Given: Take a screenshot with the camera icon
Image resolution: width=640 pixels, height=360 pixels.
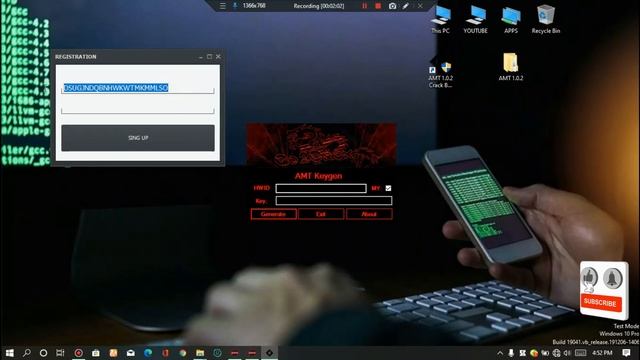Looking at the screenshot, I should 392,6.
